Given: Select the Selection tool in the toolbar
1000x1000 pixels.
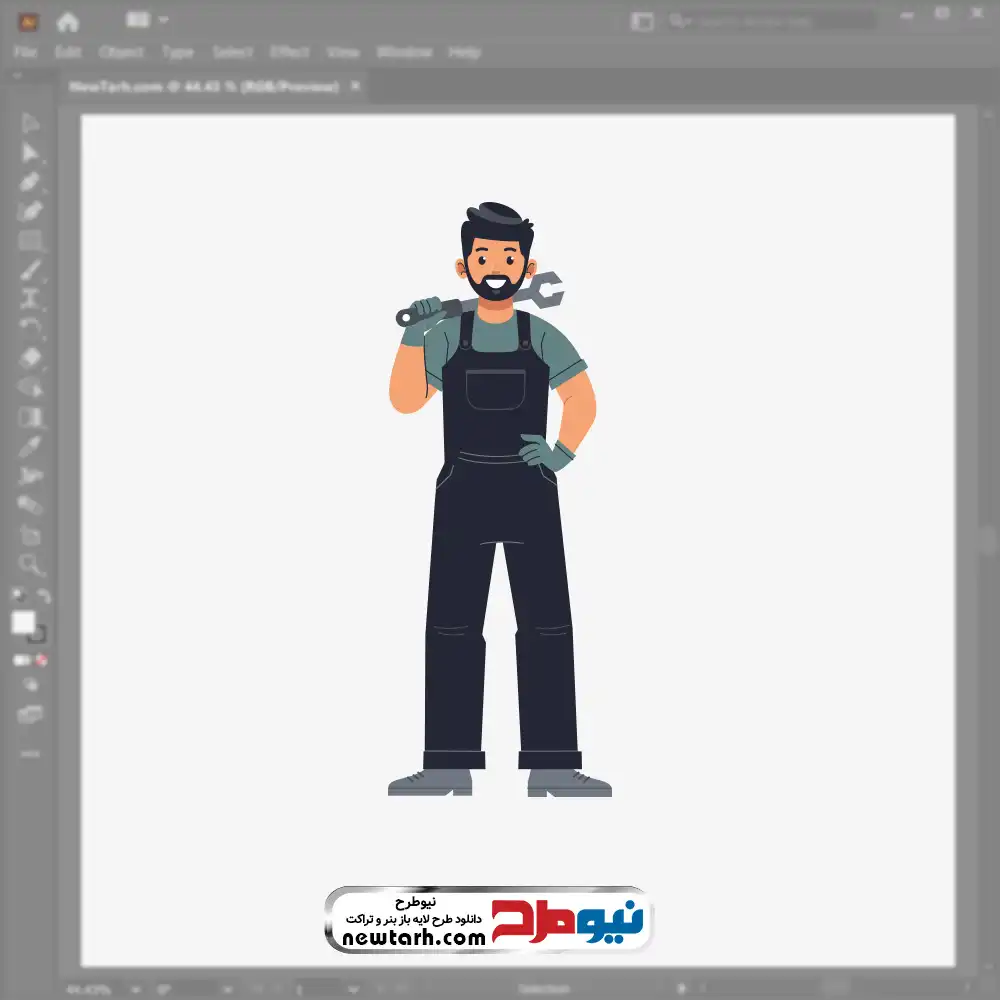Looking at the screenshot, I should [x=30, y=123].
